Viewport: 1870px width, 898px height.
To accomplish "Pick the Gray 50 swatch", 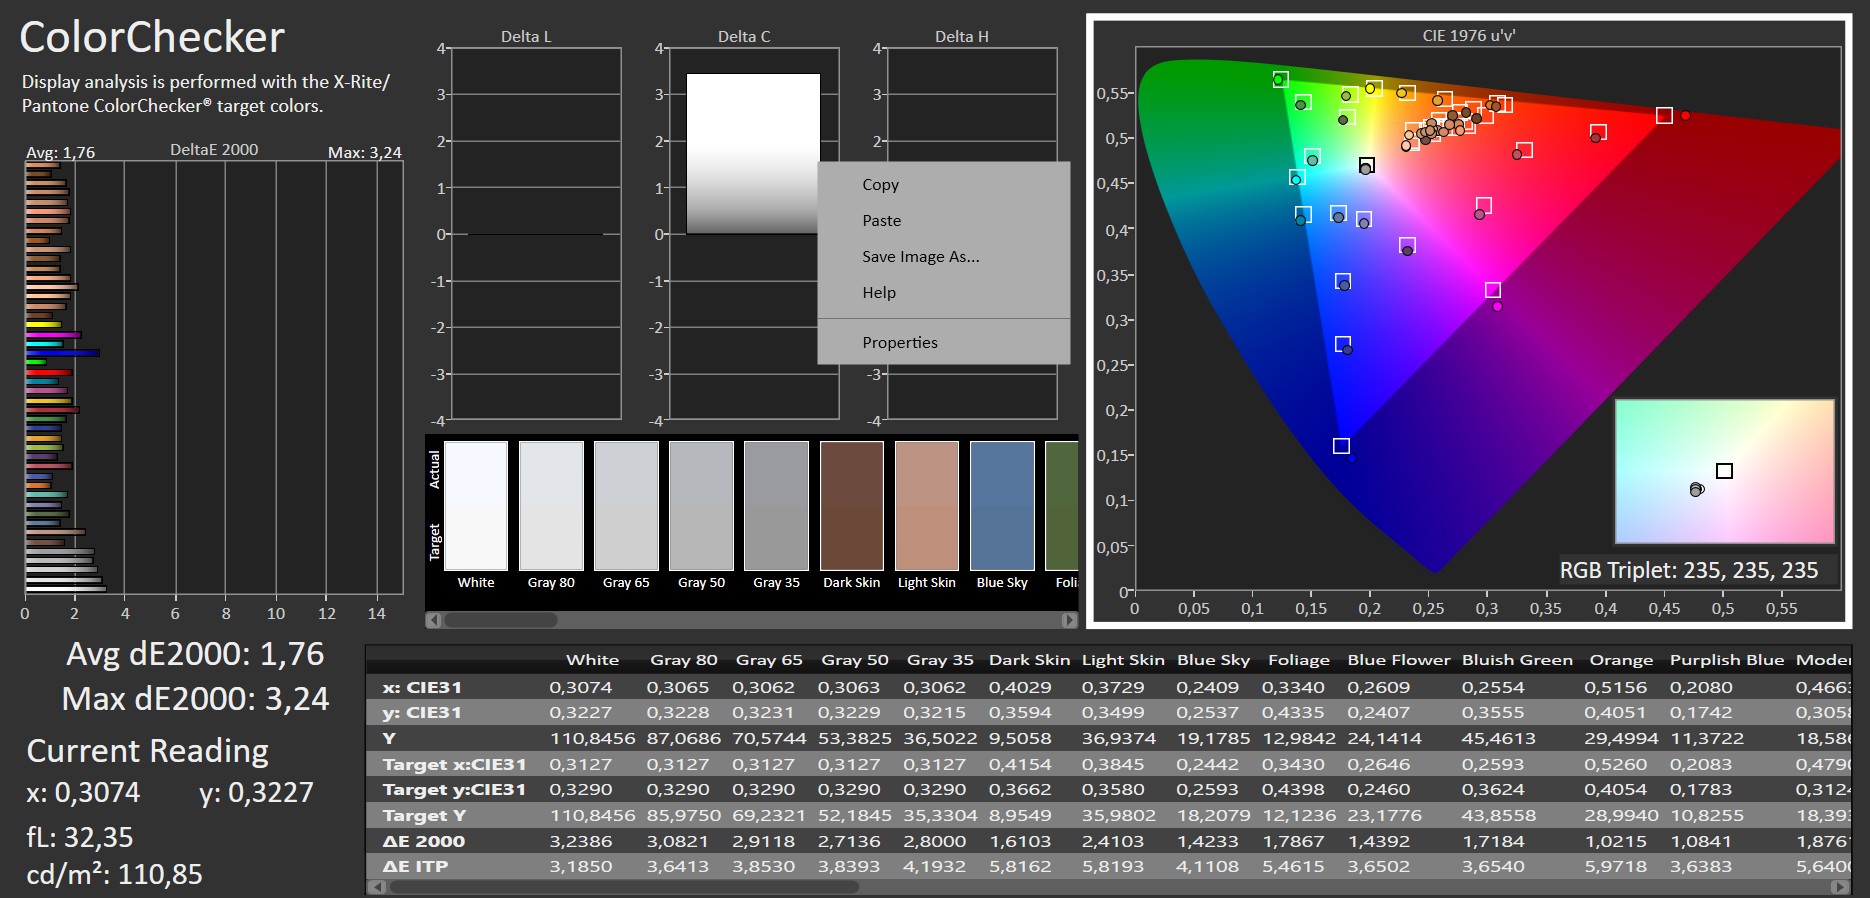I will point(701,506).
